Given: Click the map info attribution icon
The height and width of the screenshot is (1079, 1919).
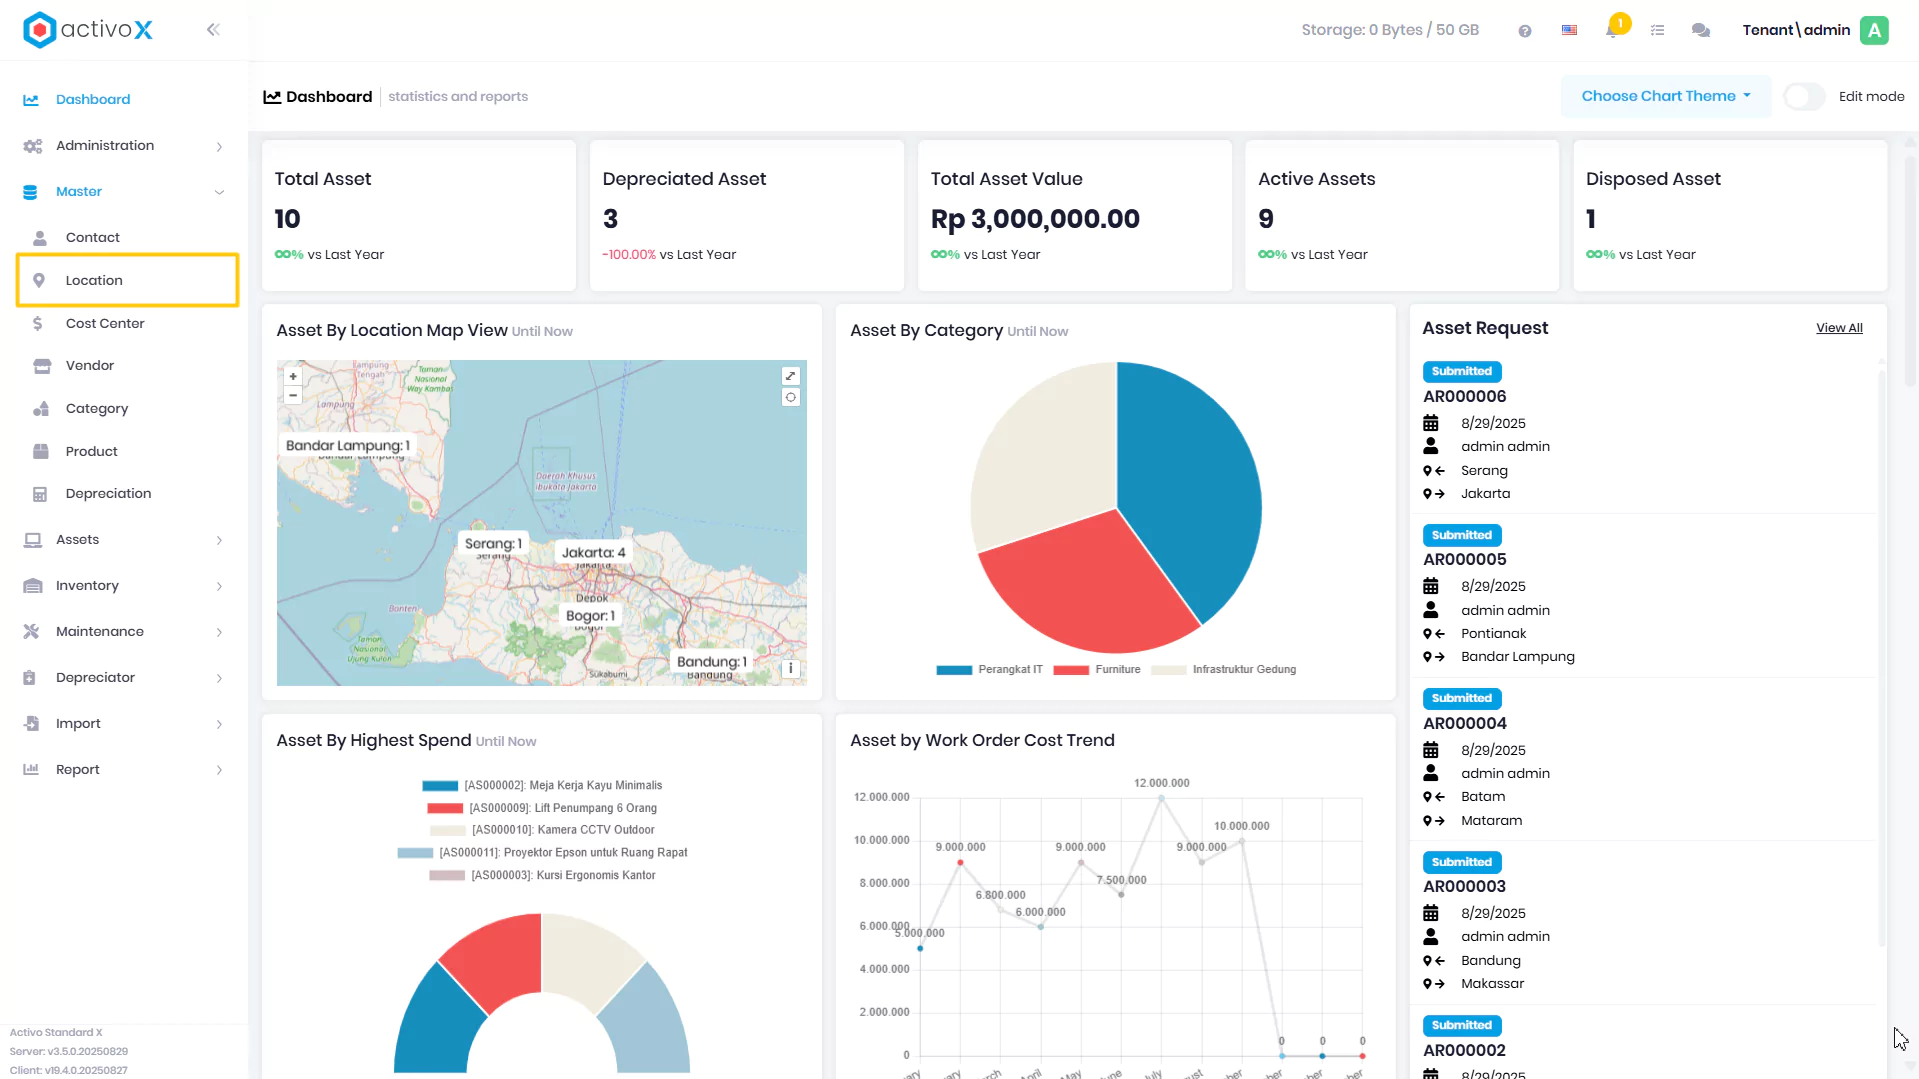Looking at the screenshot, I should pyautogui.click(x=790, y=668).
